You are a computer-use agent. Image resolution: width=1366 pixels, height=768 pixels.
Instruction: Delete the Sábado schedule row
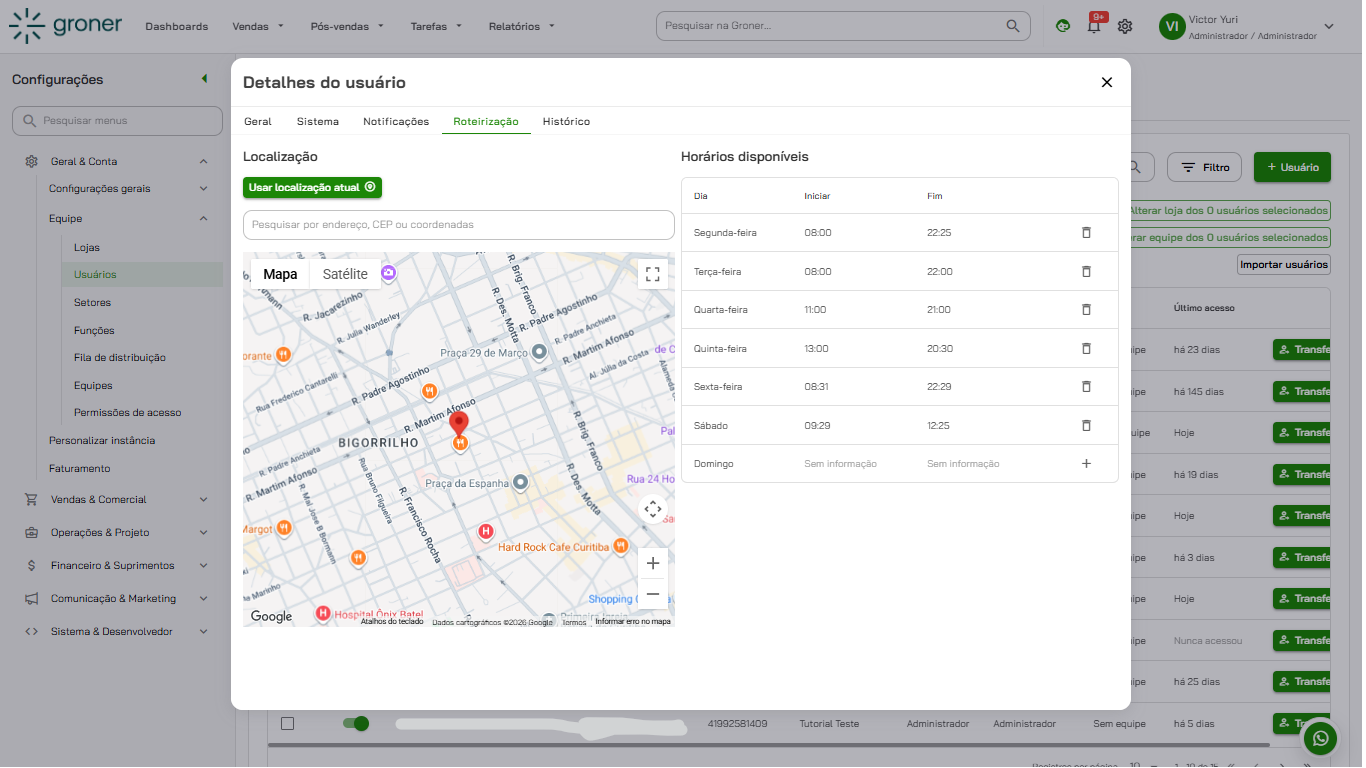(x=1086, y=425)
